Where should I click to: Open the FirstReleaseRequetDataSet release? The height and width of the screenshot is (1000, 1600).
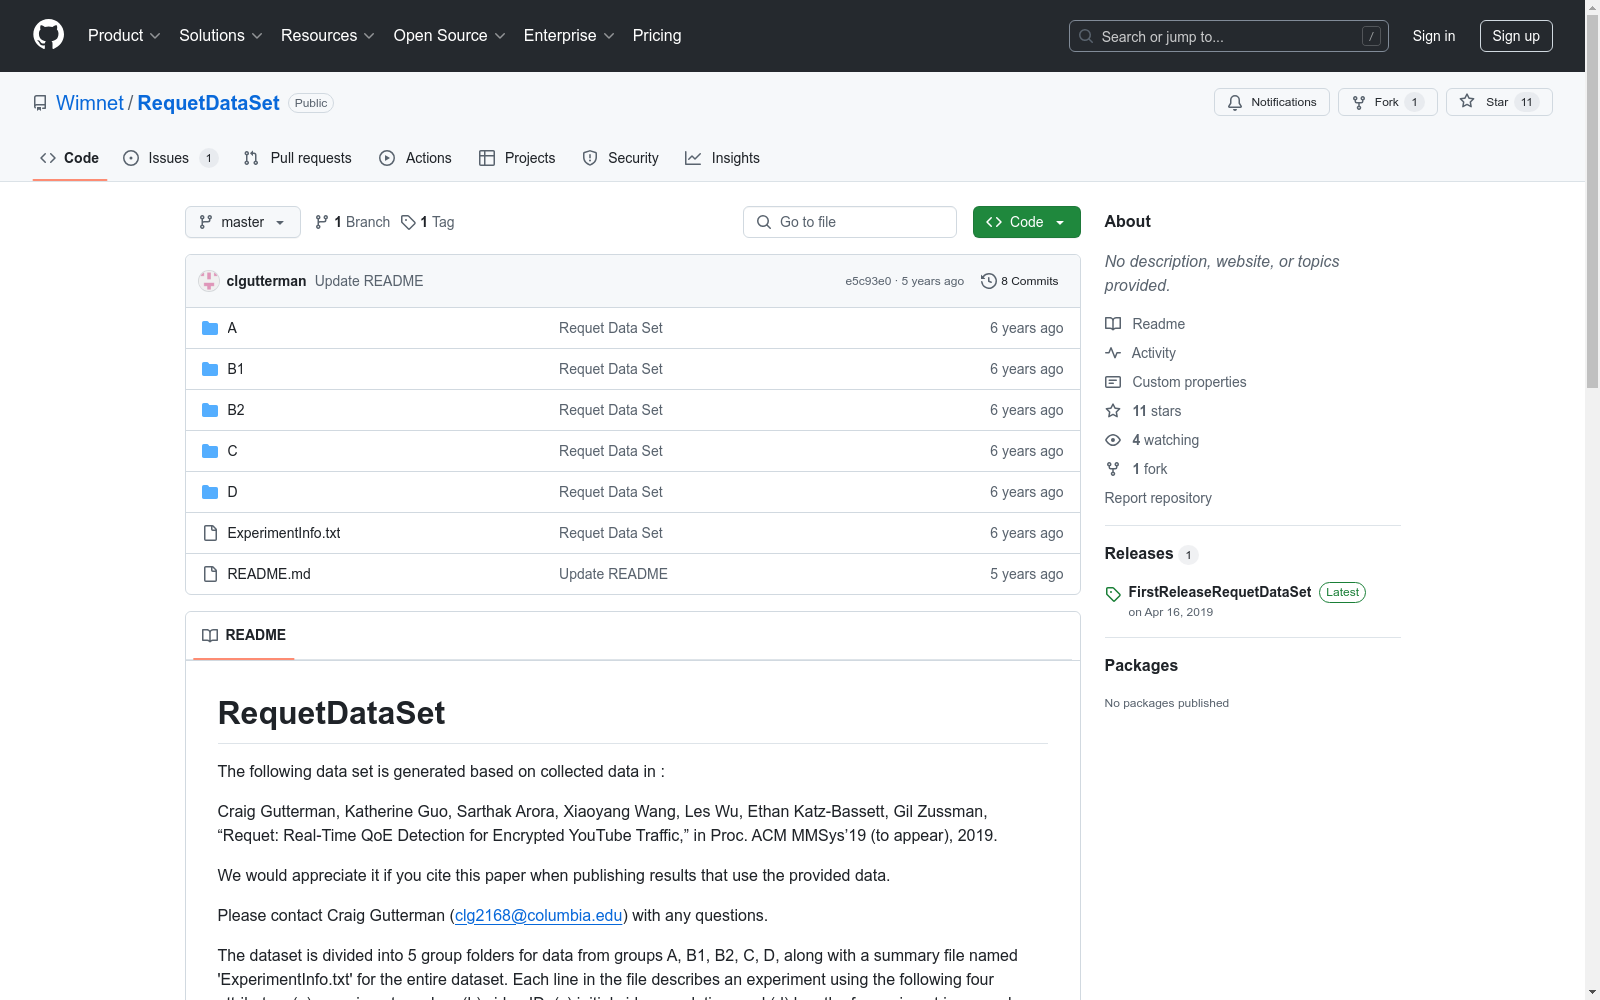1220,592
